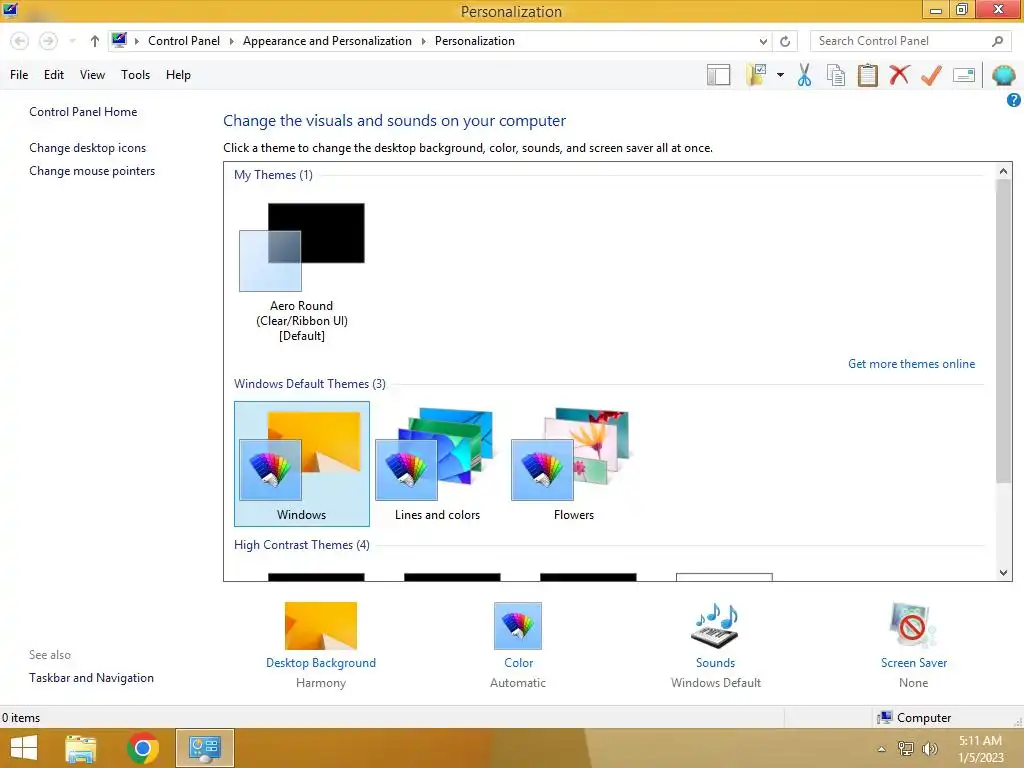Open the File menu

pyautogui.click(x=19, y=74)
